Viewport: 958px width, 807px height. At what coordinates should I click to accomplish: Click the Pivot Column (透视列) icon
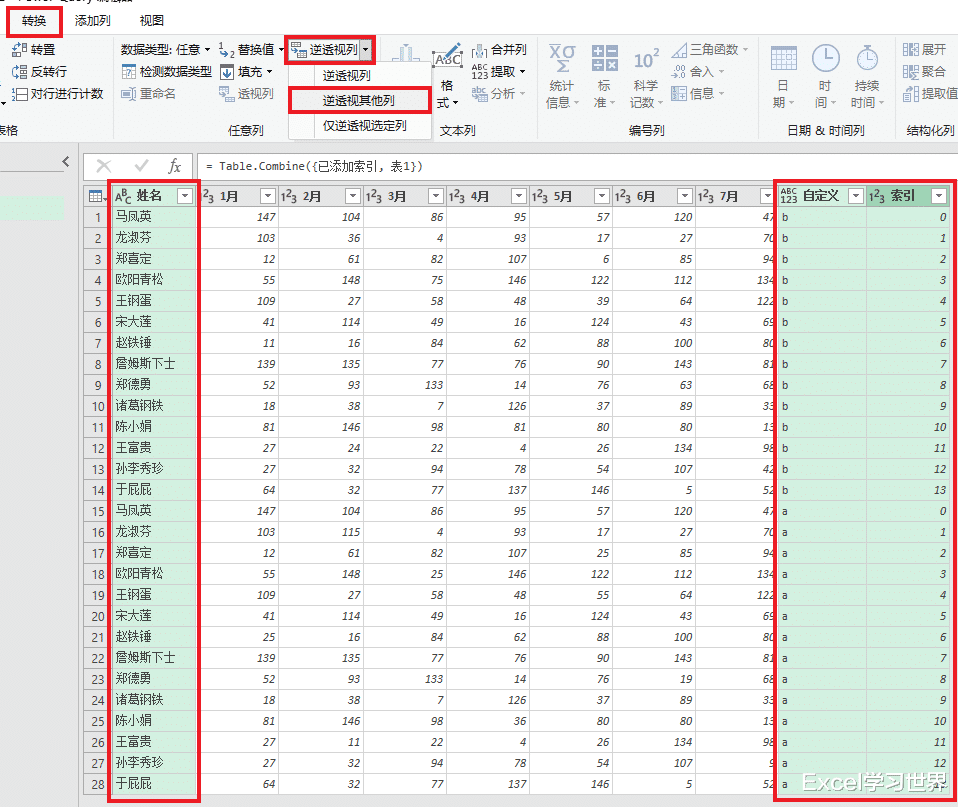(x=227, y=94)
